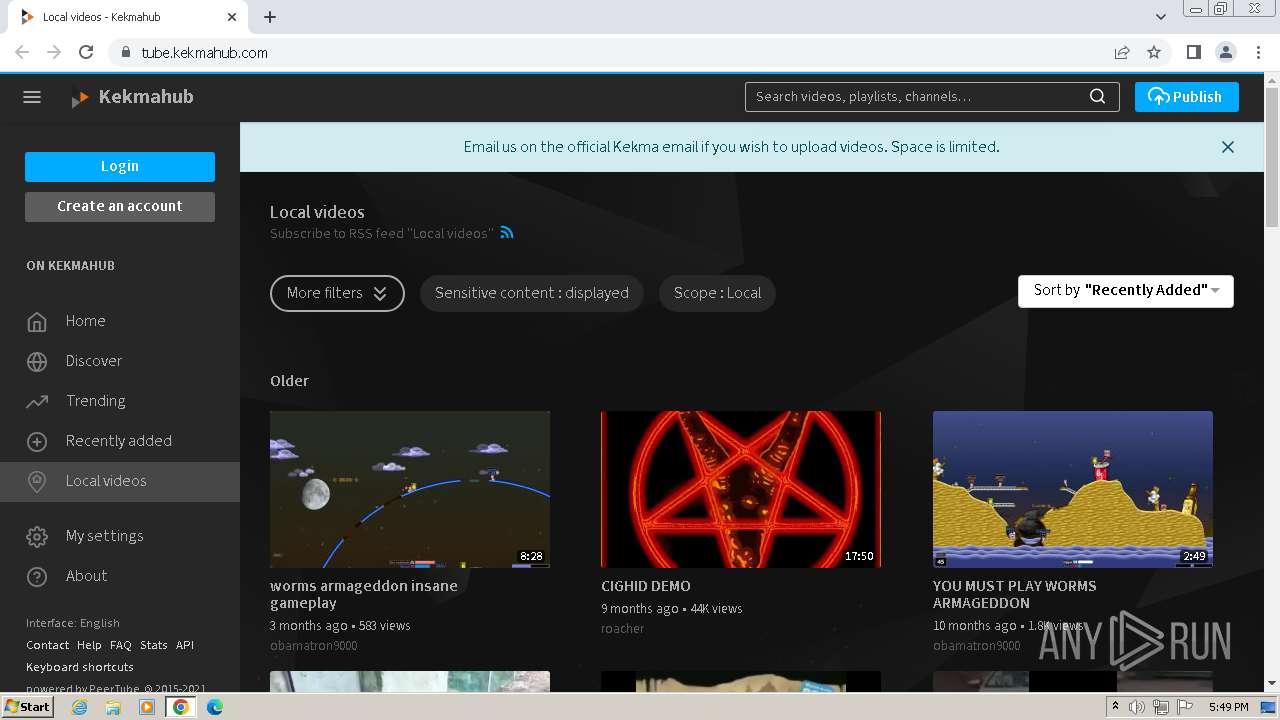1280x720 pixels.
Task: Click YOU MUST PLAY WORMS ARMAGEDDON title
Action: point(1015,595)
